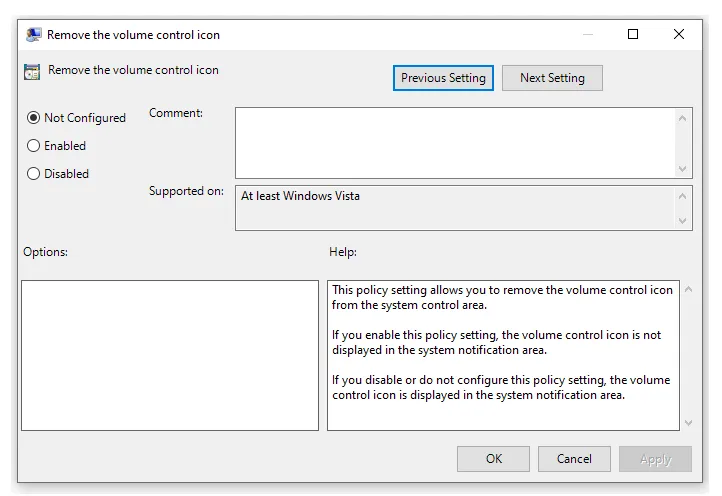Click the title bar text of the dialog
The image size is (722, 496).
point(134,35)
